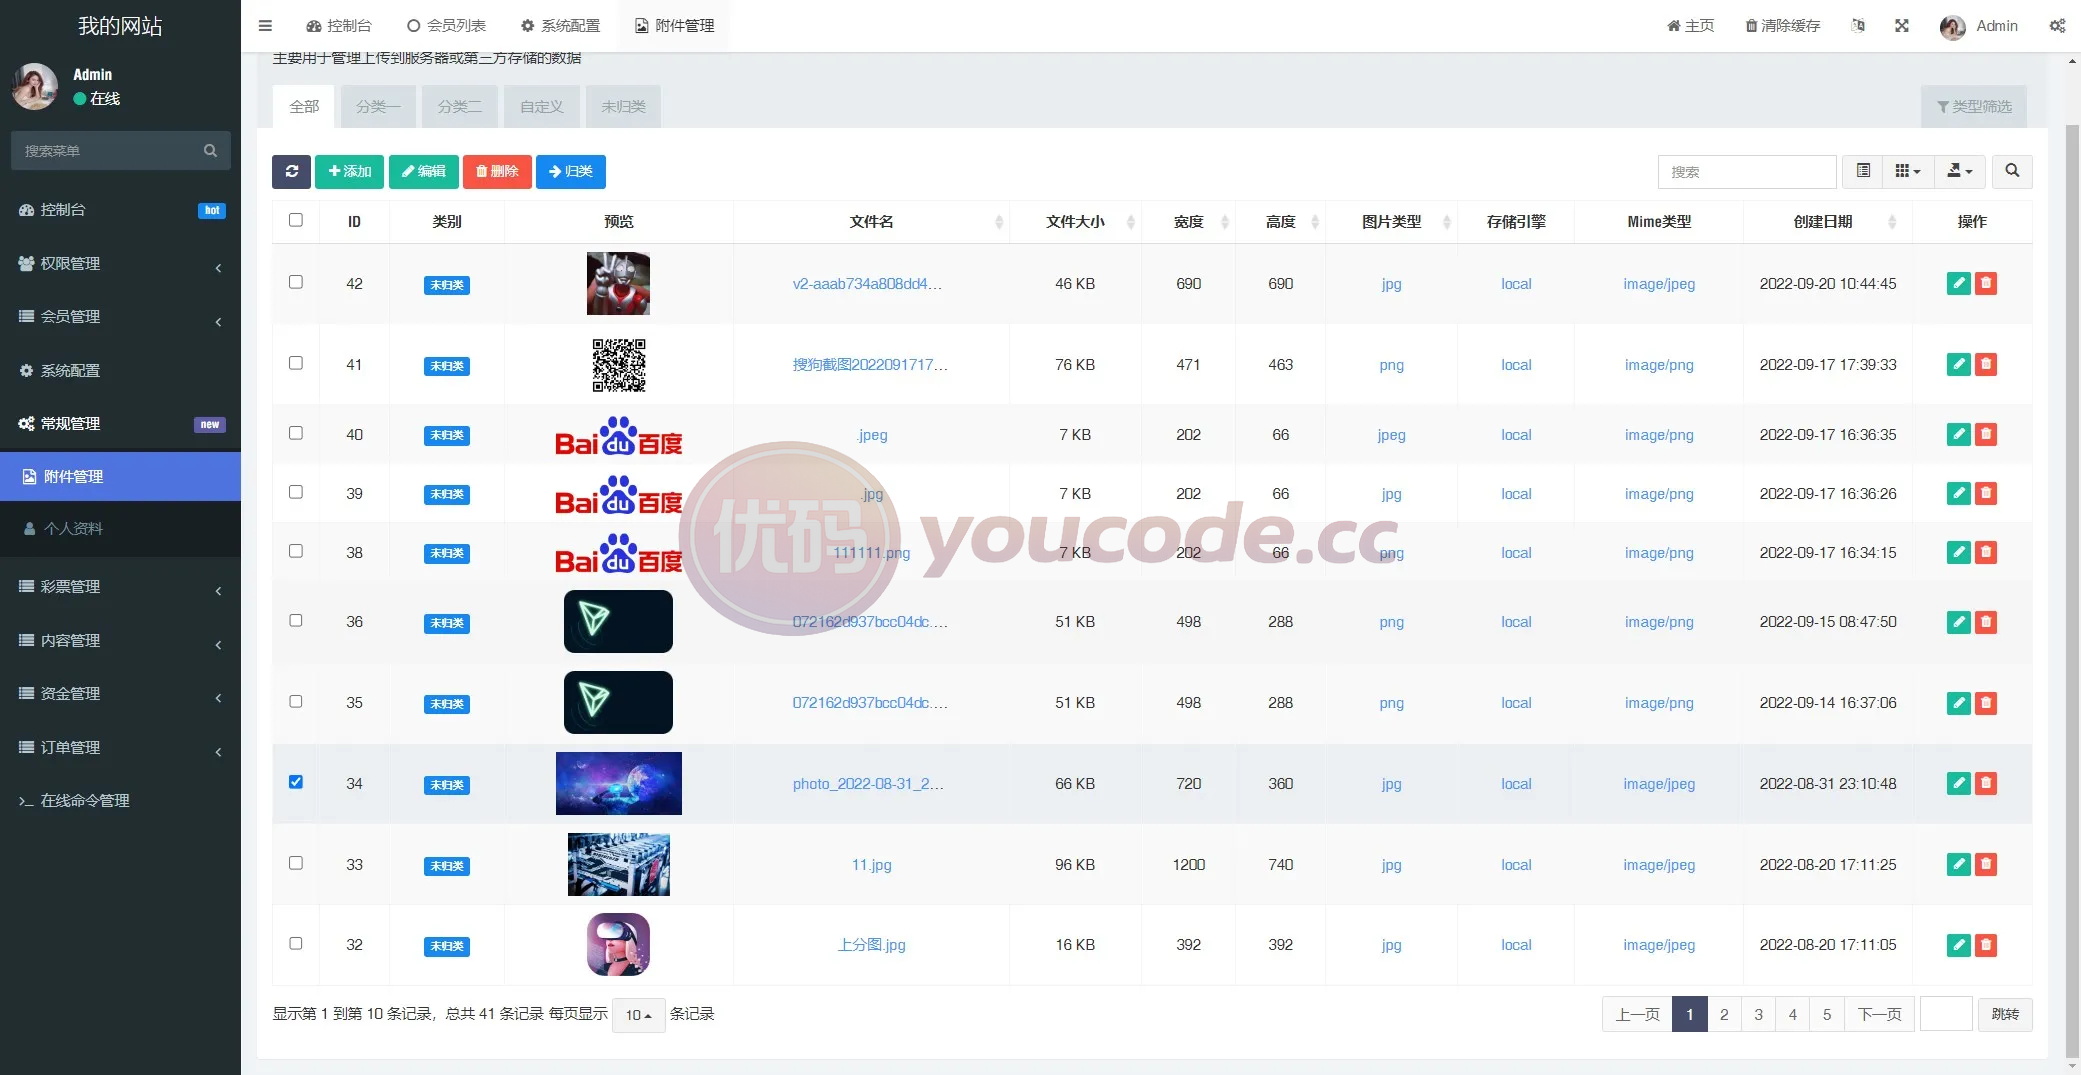
Task: Click the red delete icon for ID 33
Action: [x=1986, y=864]
